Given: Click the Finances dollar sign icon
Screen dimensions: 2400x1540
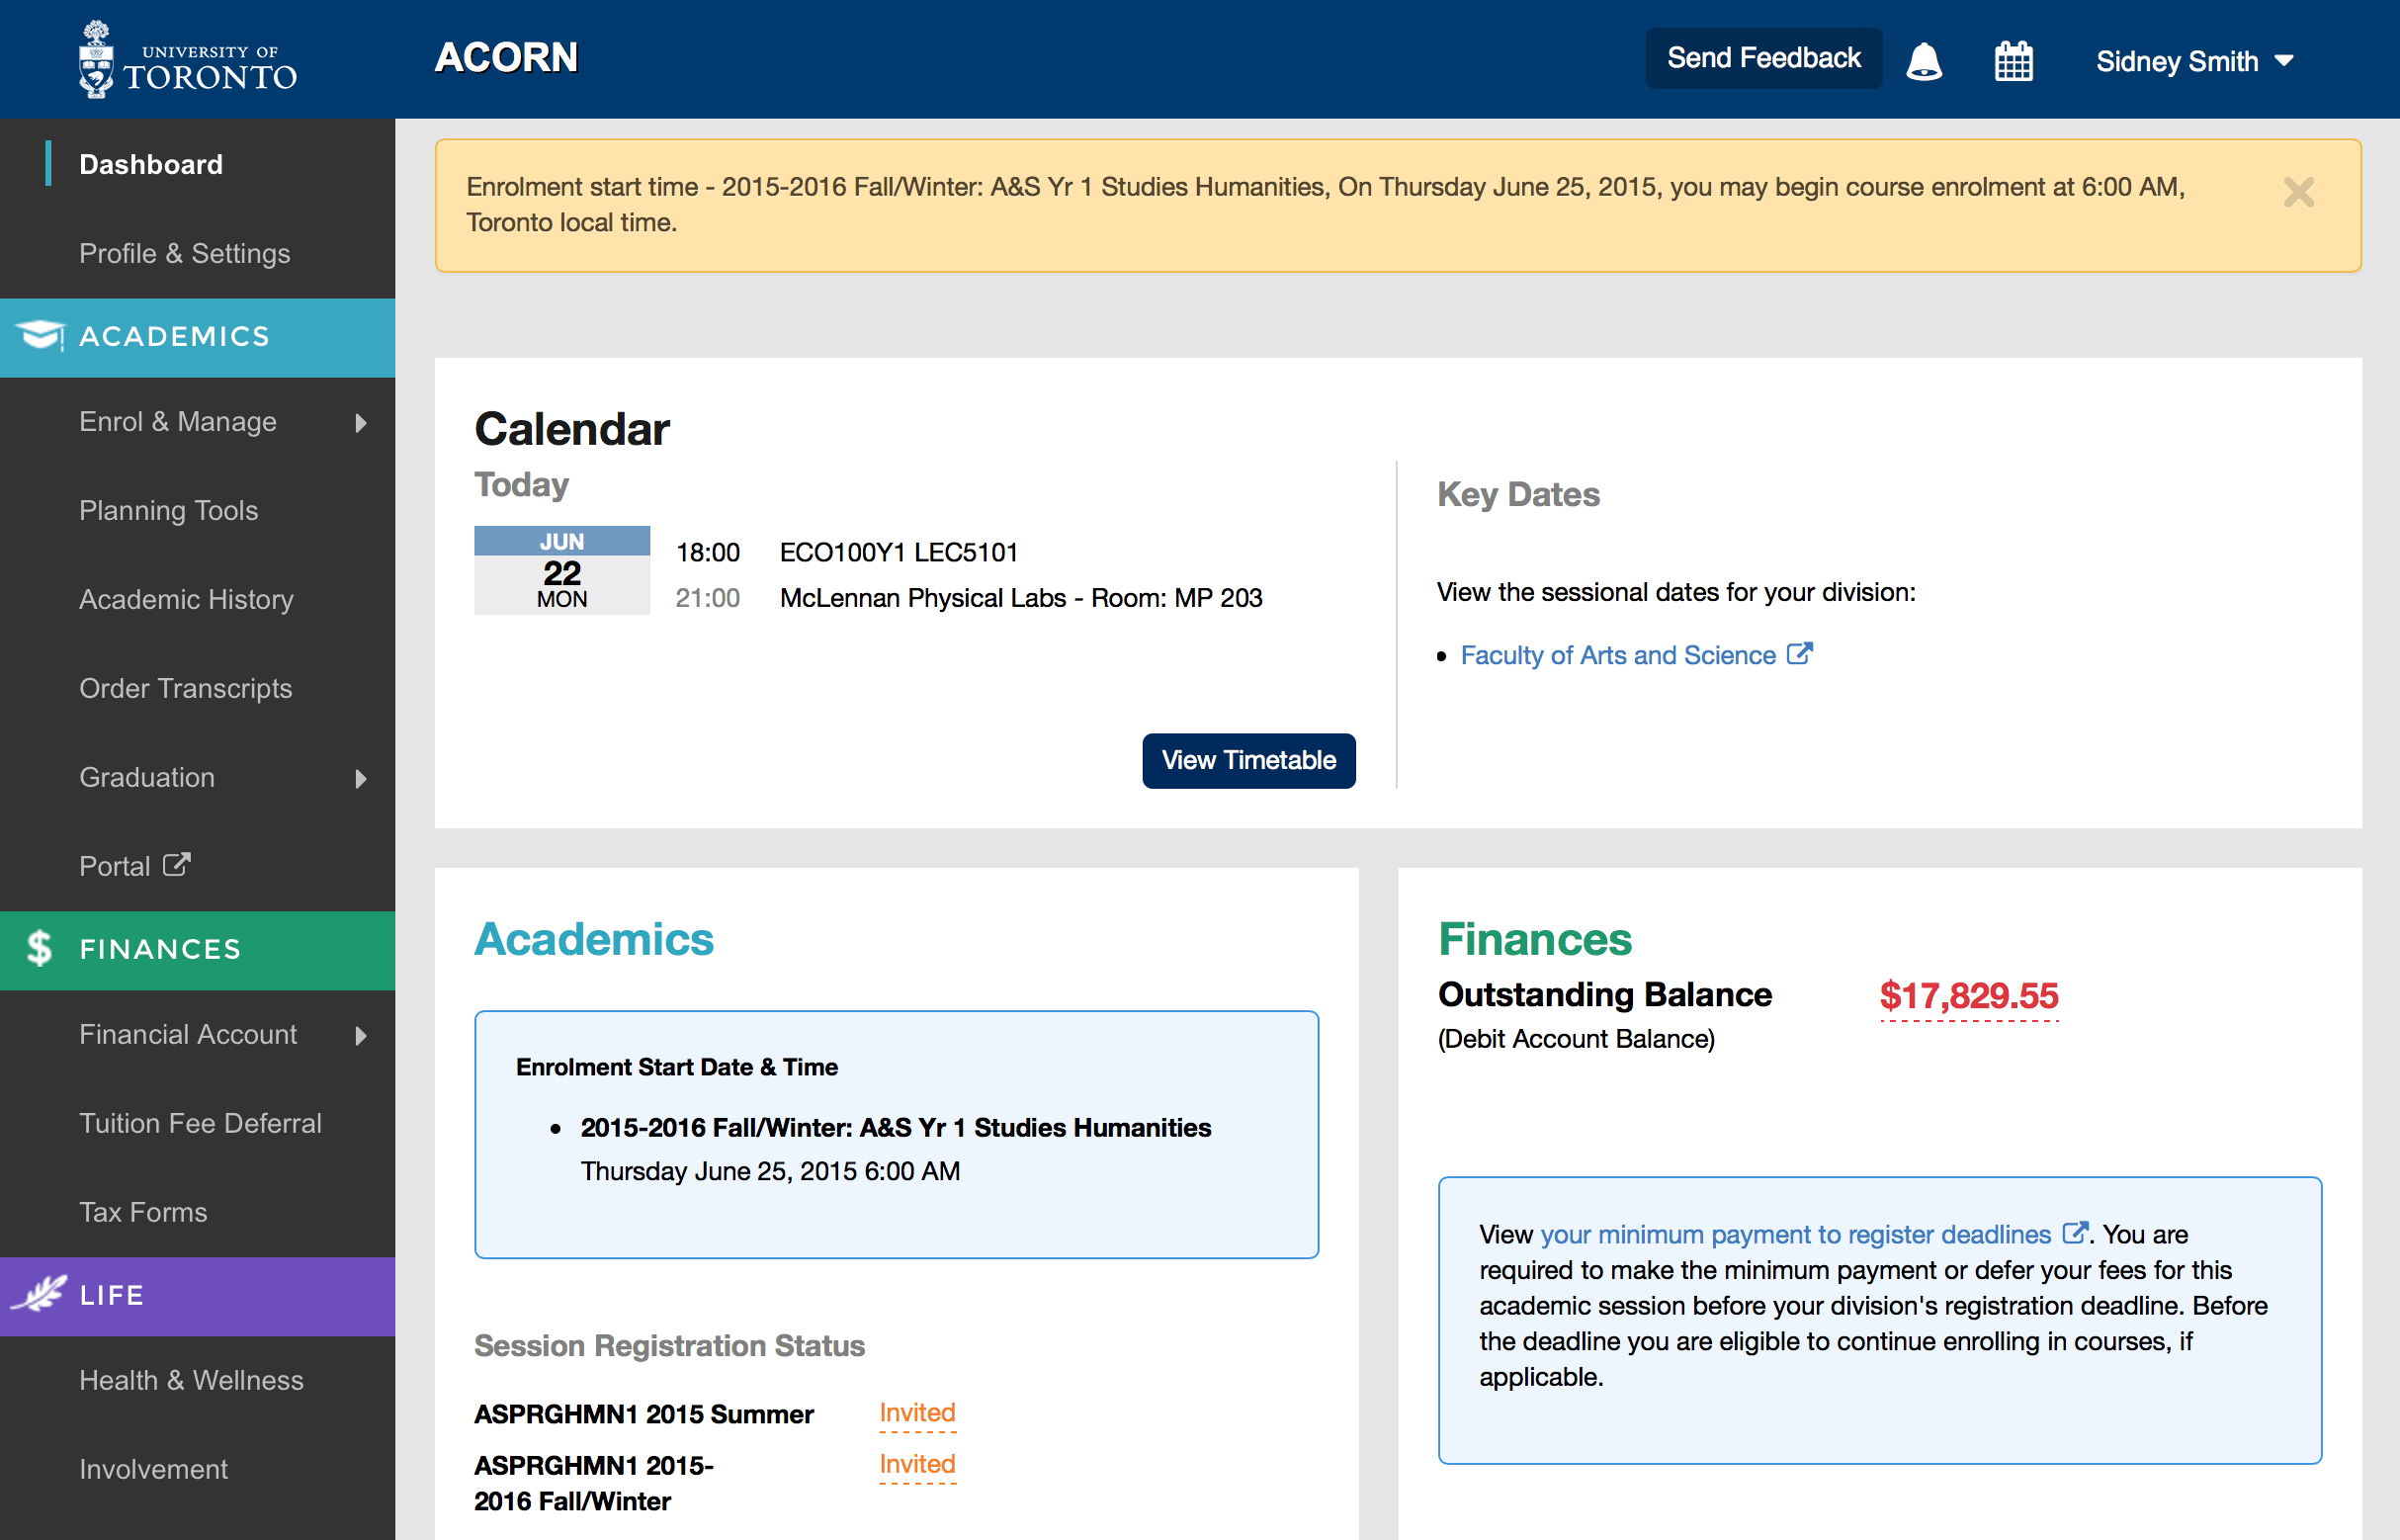Looking at the screenshot, I should 39,948.
